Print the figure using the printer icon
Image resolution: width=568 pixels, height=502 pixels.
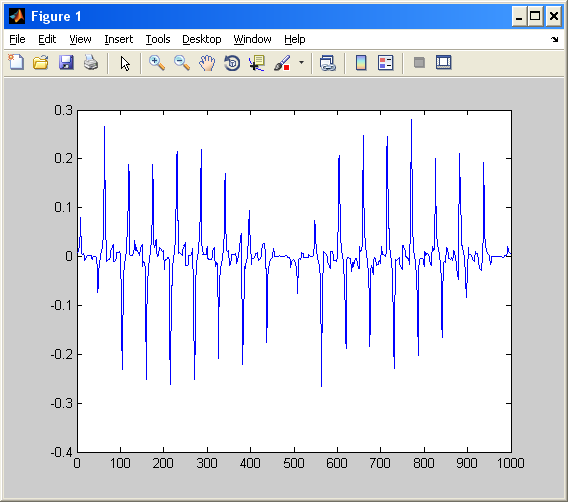(91, 63)
